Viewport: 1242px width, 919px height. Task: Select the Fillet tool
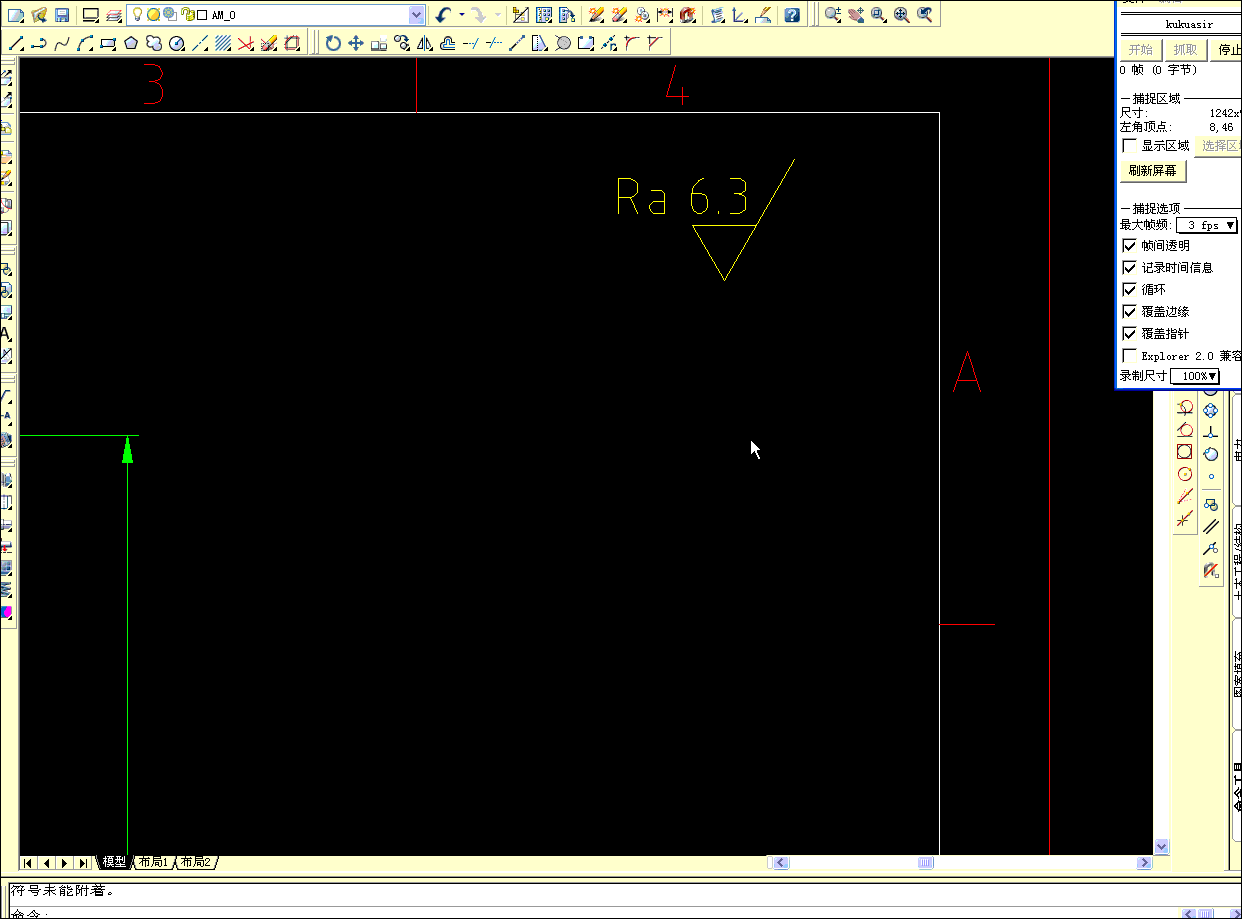click(631, 43)
